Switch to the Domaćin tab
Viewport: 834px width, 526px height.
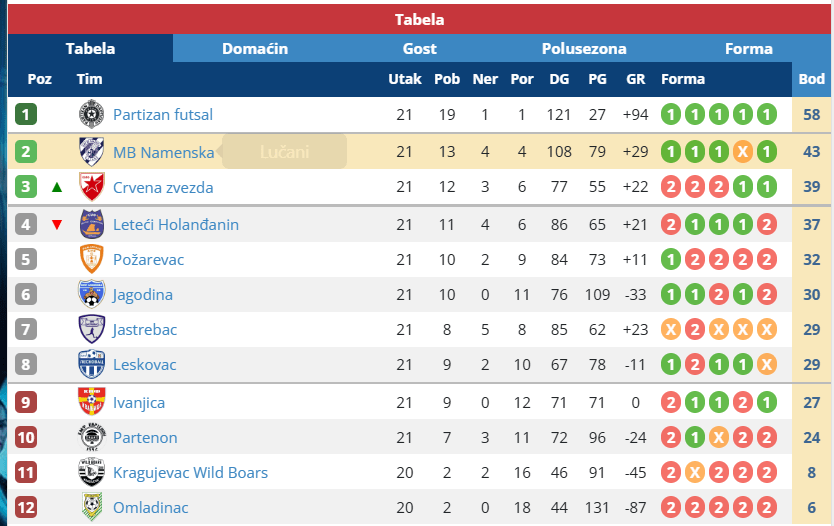click(255, 48)
